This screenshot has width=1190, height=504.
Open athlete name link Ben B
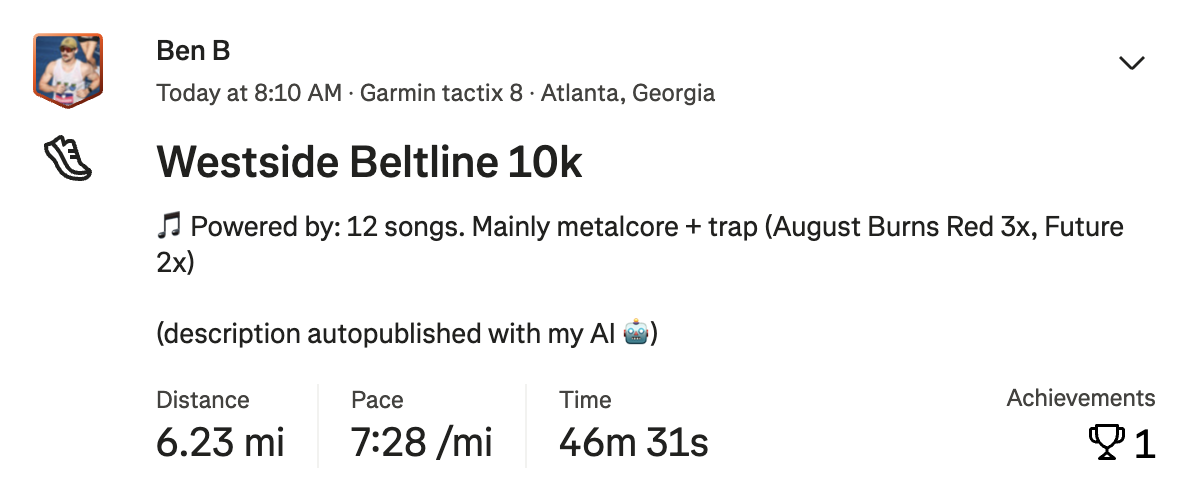[193, 51]
